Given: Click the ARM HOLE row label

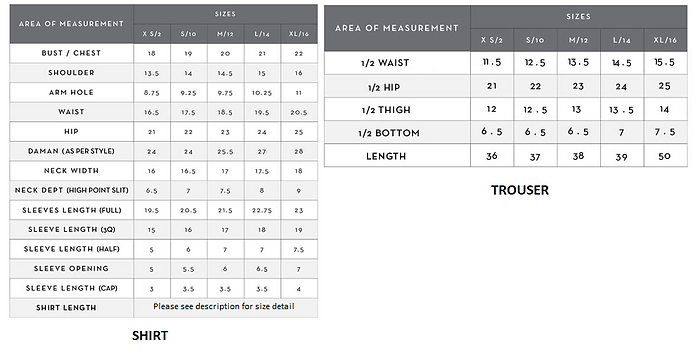Looking at the screenshot, I should coord(71,93).
